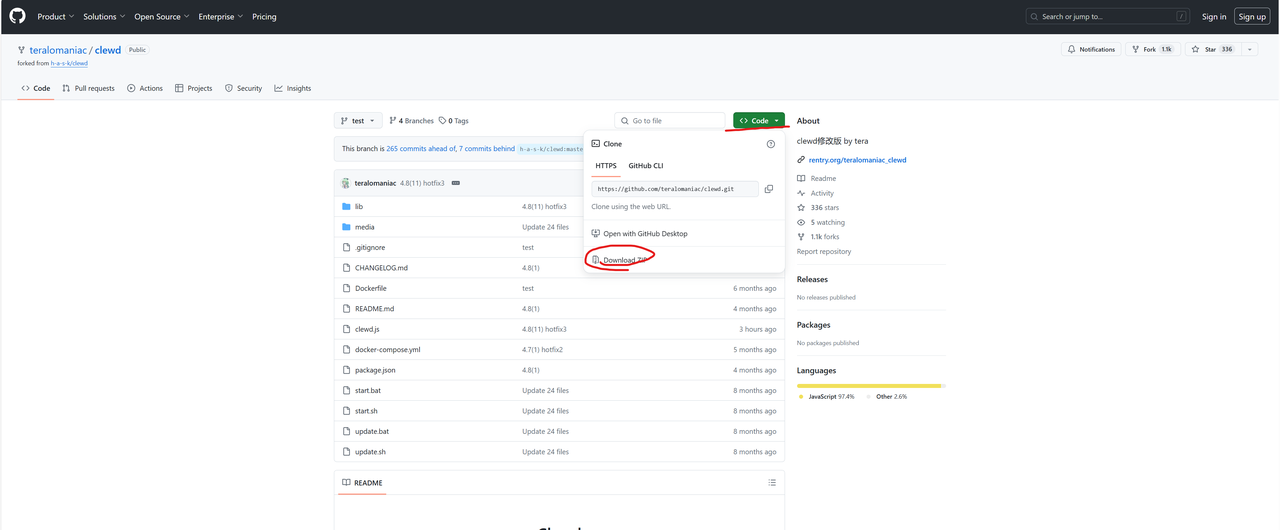Focus the Search or jump to field
The width and height of the screenshot is (1280, 530).
[1110, 16]
